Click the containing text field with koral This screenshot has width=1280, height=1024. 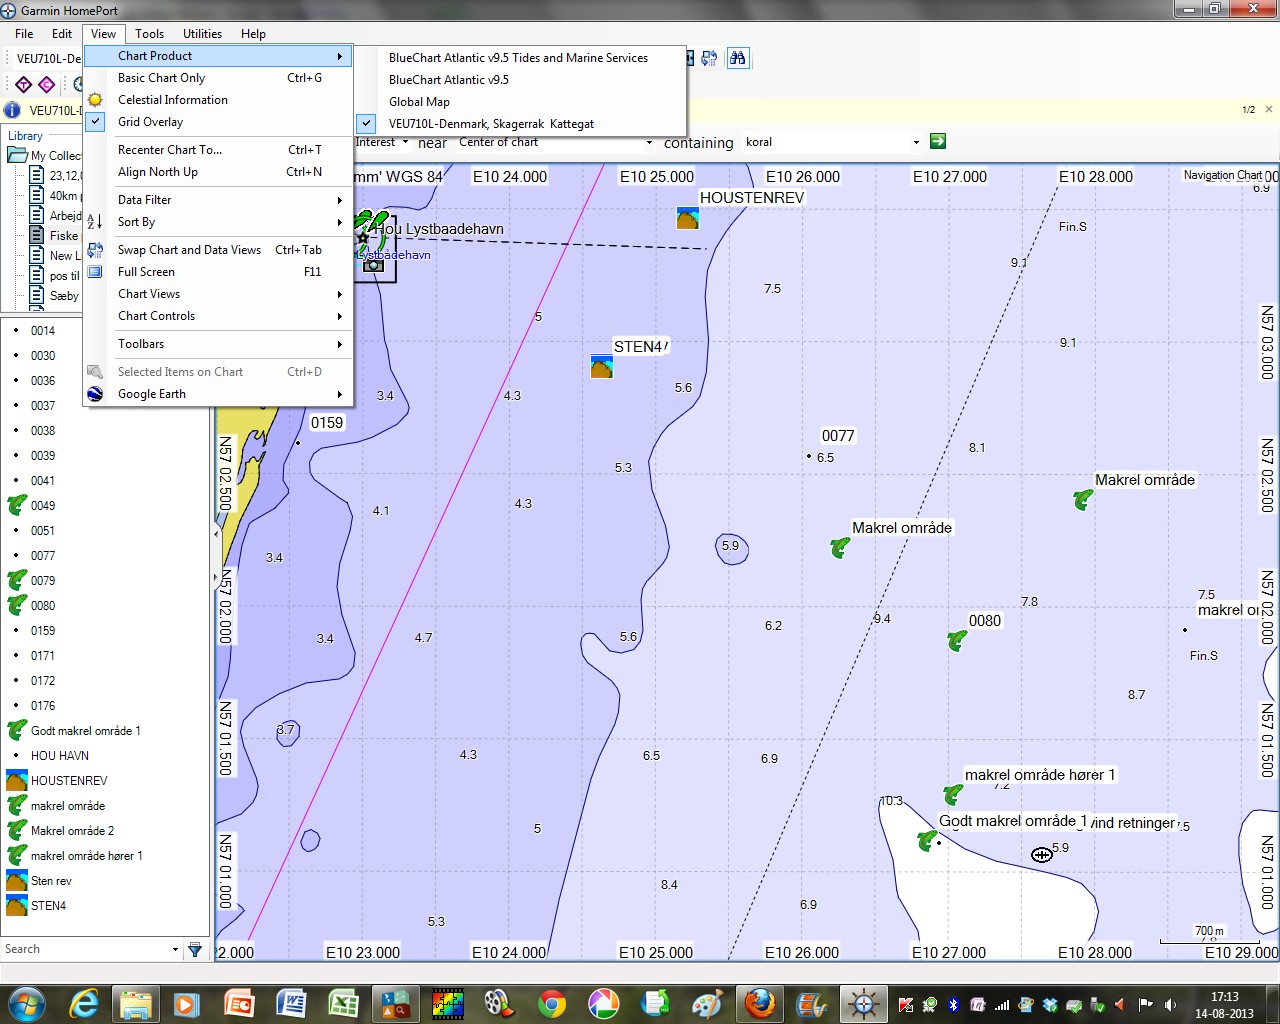(826, 142)
